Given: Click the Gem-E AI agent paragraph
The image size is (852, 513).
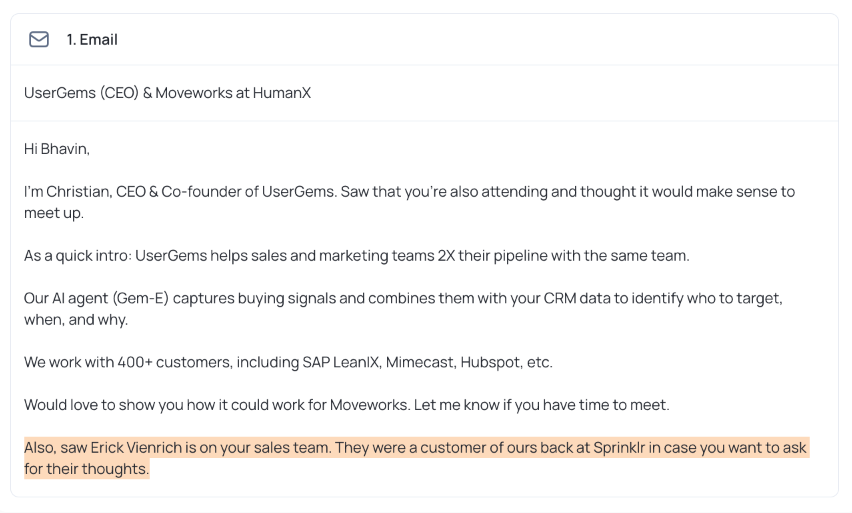Looking at the screenshot, I should (403, 309).
